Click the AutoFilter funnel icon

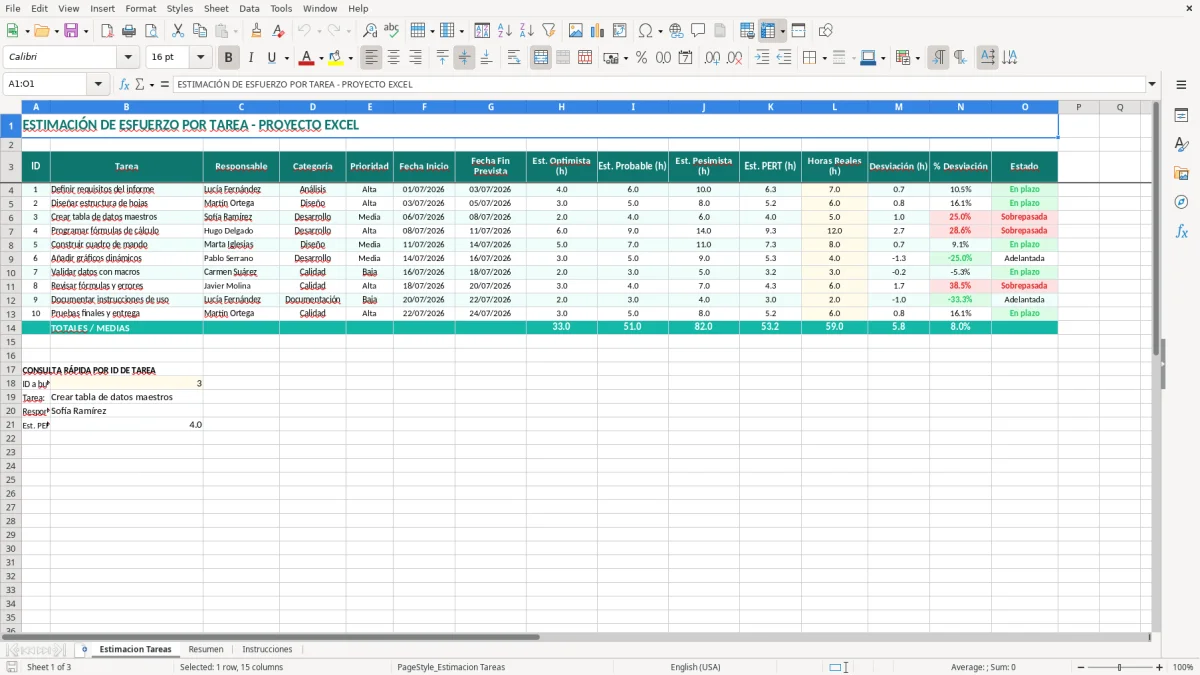(x=549, y=31)
